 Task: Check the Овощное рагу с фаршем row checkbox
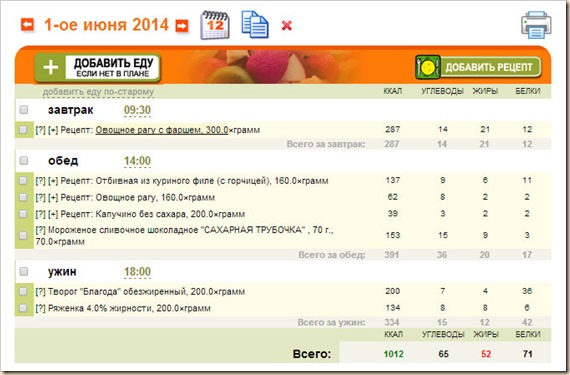pyautogui.click(x=23, y=130)
